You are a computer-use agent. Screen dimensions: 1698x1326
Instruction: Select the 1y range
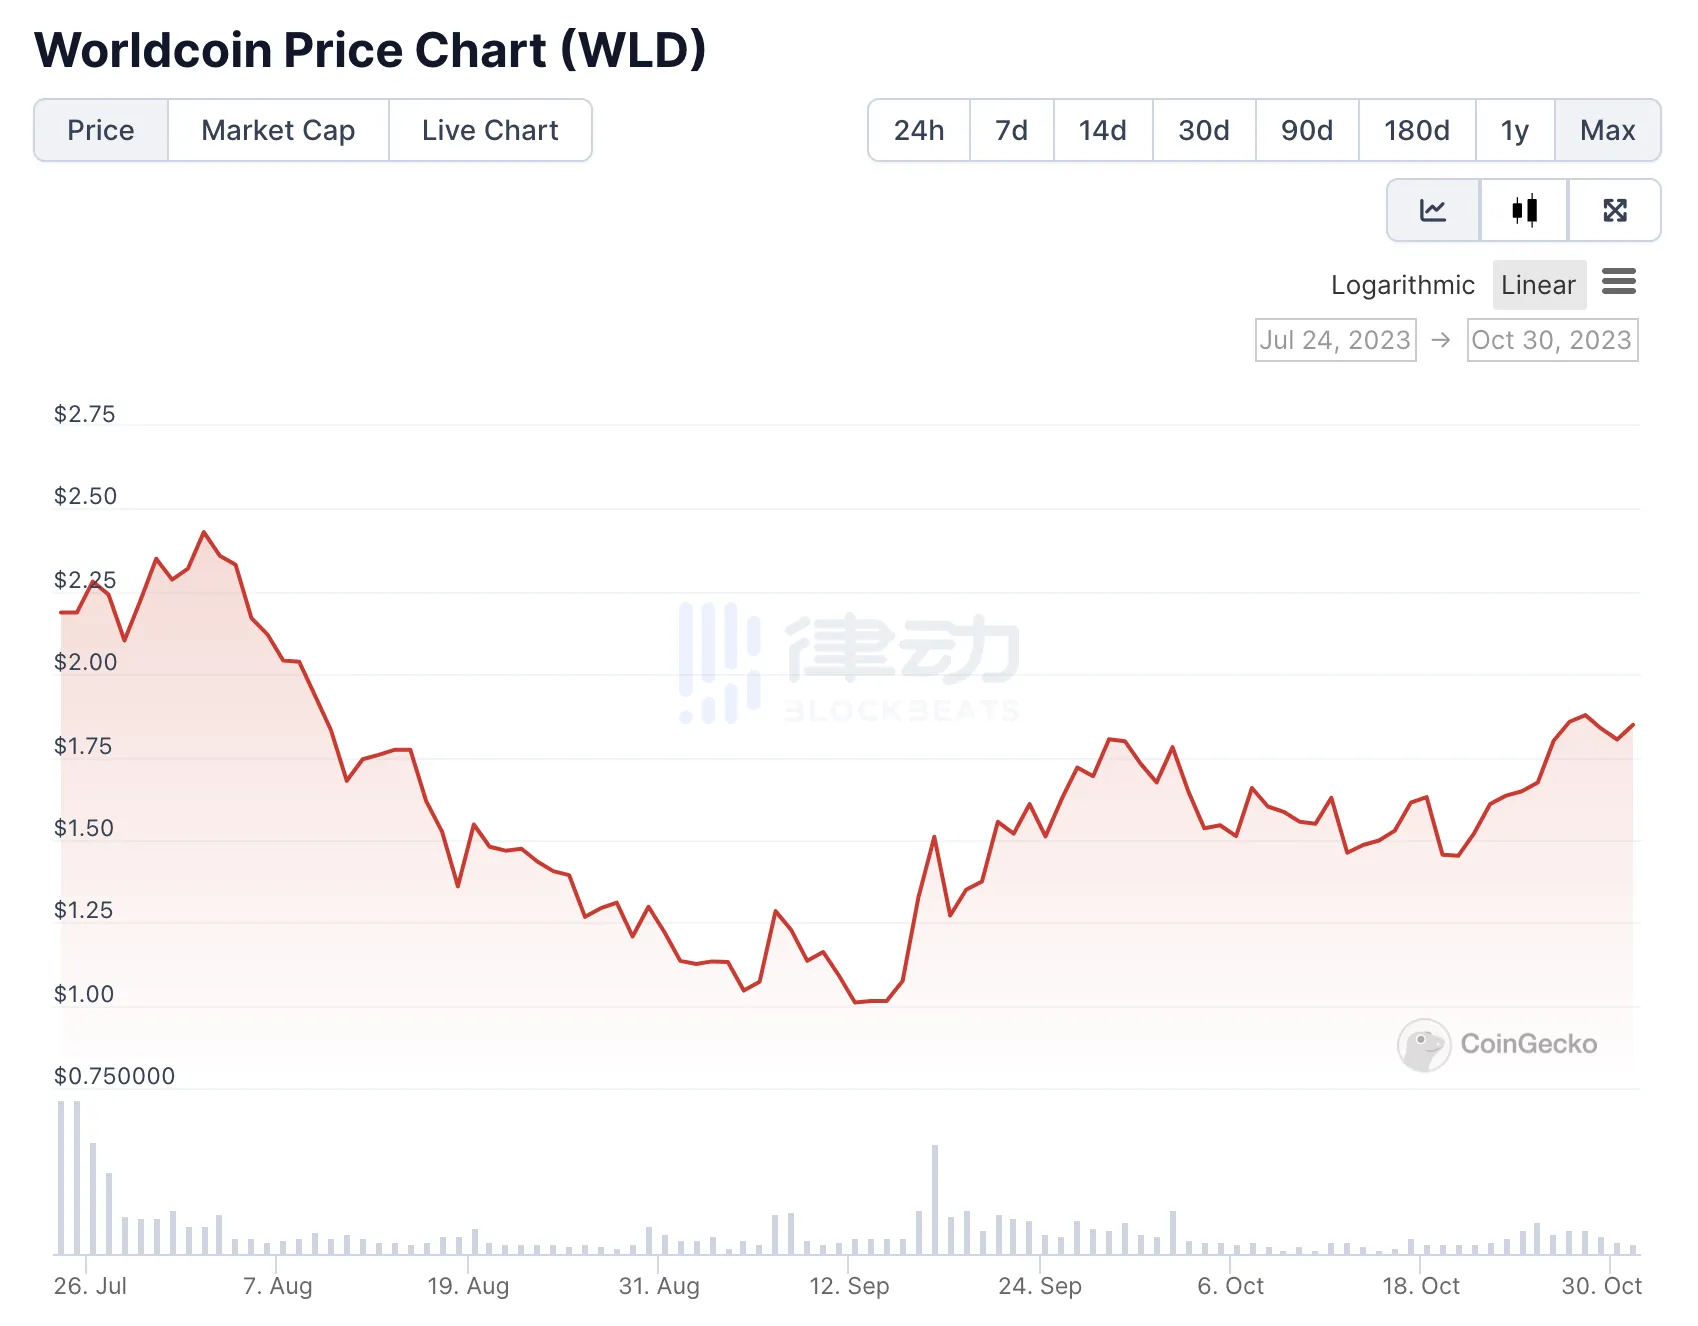pyautogui.click(x=1514, y=130)
